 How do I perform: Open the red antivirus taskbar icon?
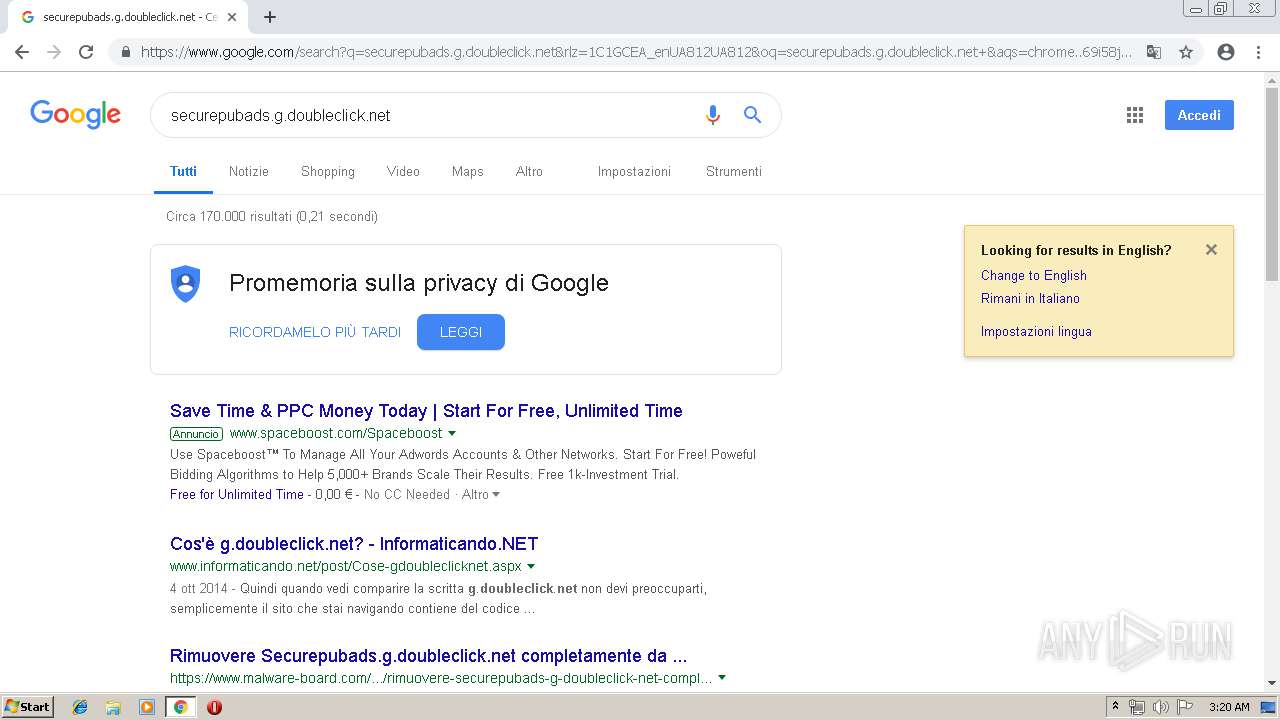click(214, 707)
